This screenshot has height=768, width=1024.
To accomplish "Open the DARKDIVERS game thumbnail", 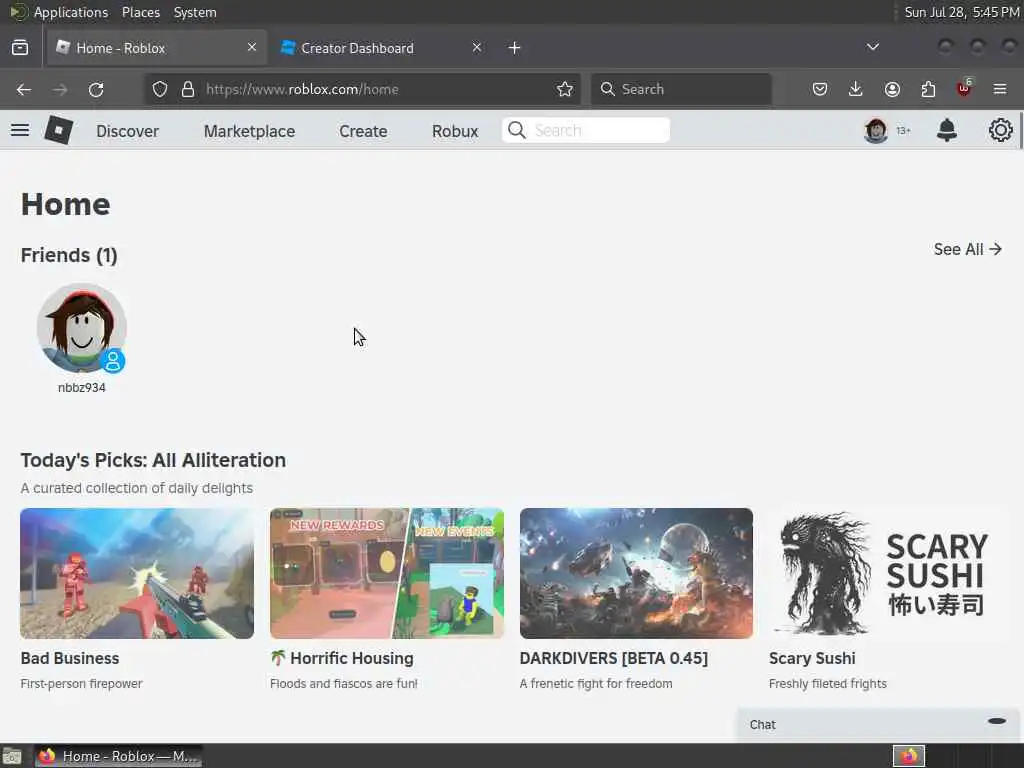I will 636,573.
